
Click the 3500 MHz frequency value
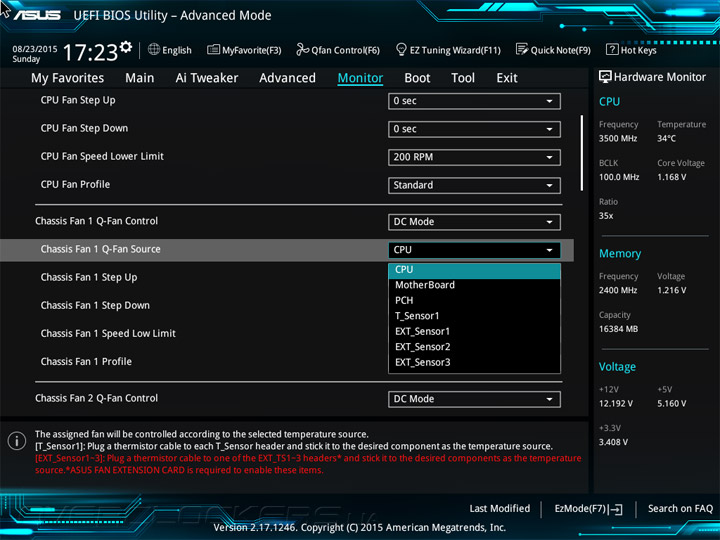click(618, 138)
